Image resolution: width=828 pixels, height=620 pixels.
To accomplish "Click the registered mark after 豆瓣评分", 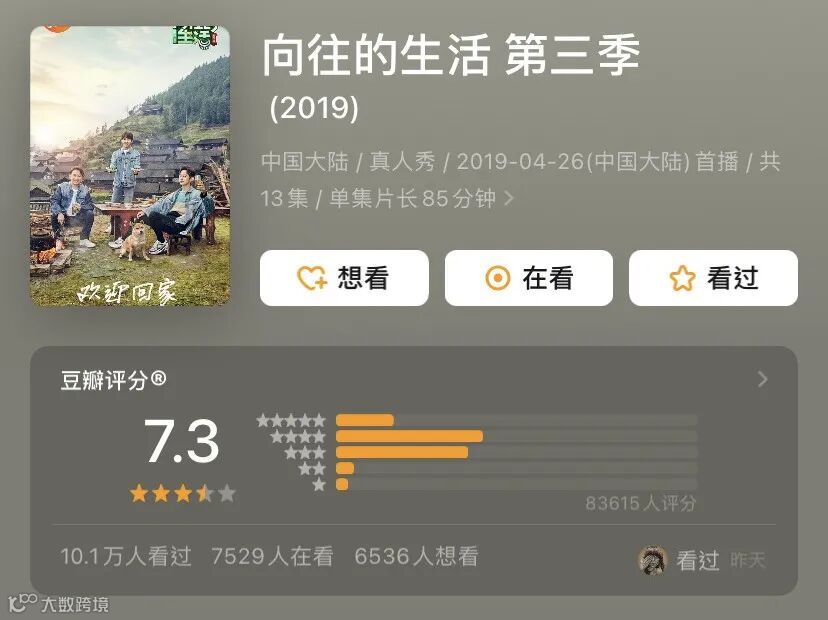I will tap(158, 378).
